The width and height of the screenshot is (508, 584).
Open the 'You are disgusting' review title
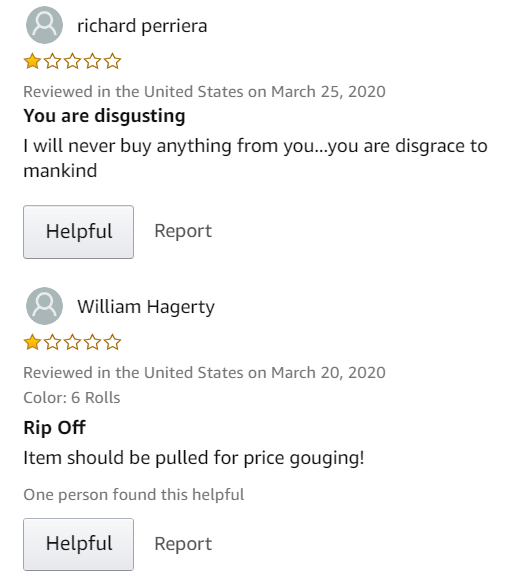coord(104,116)
